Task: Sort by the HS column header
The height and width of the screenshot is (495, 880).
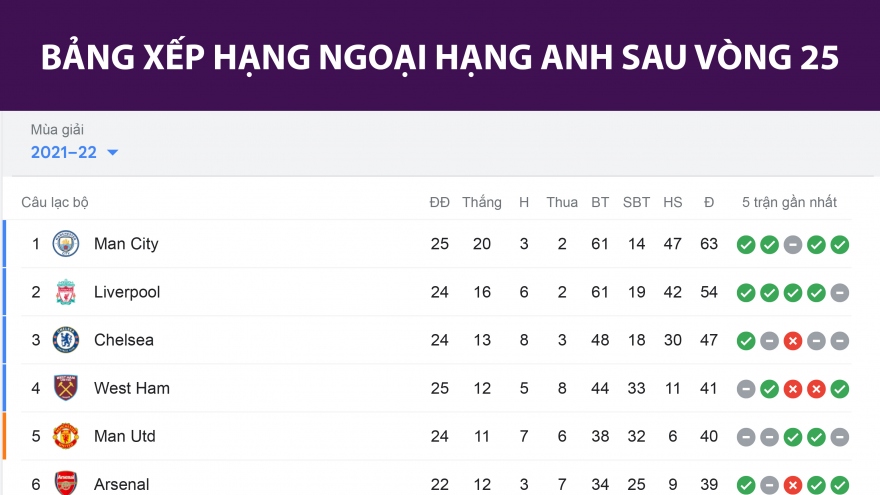Action: point(673,202)
